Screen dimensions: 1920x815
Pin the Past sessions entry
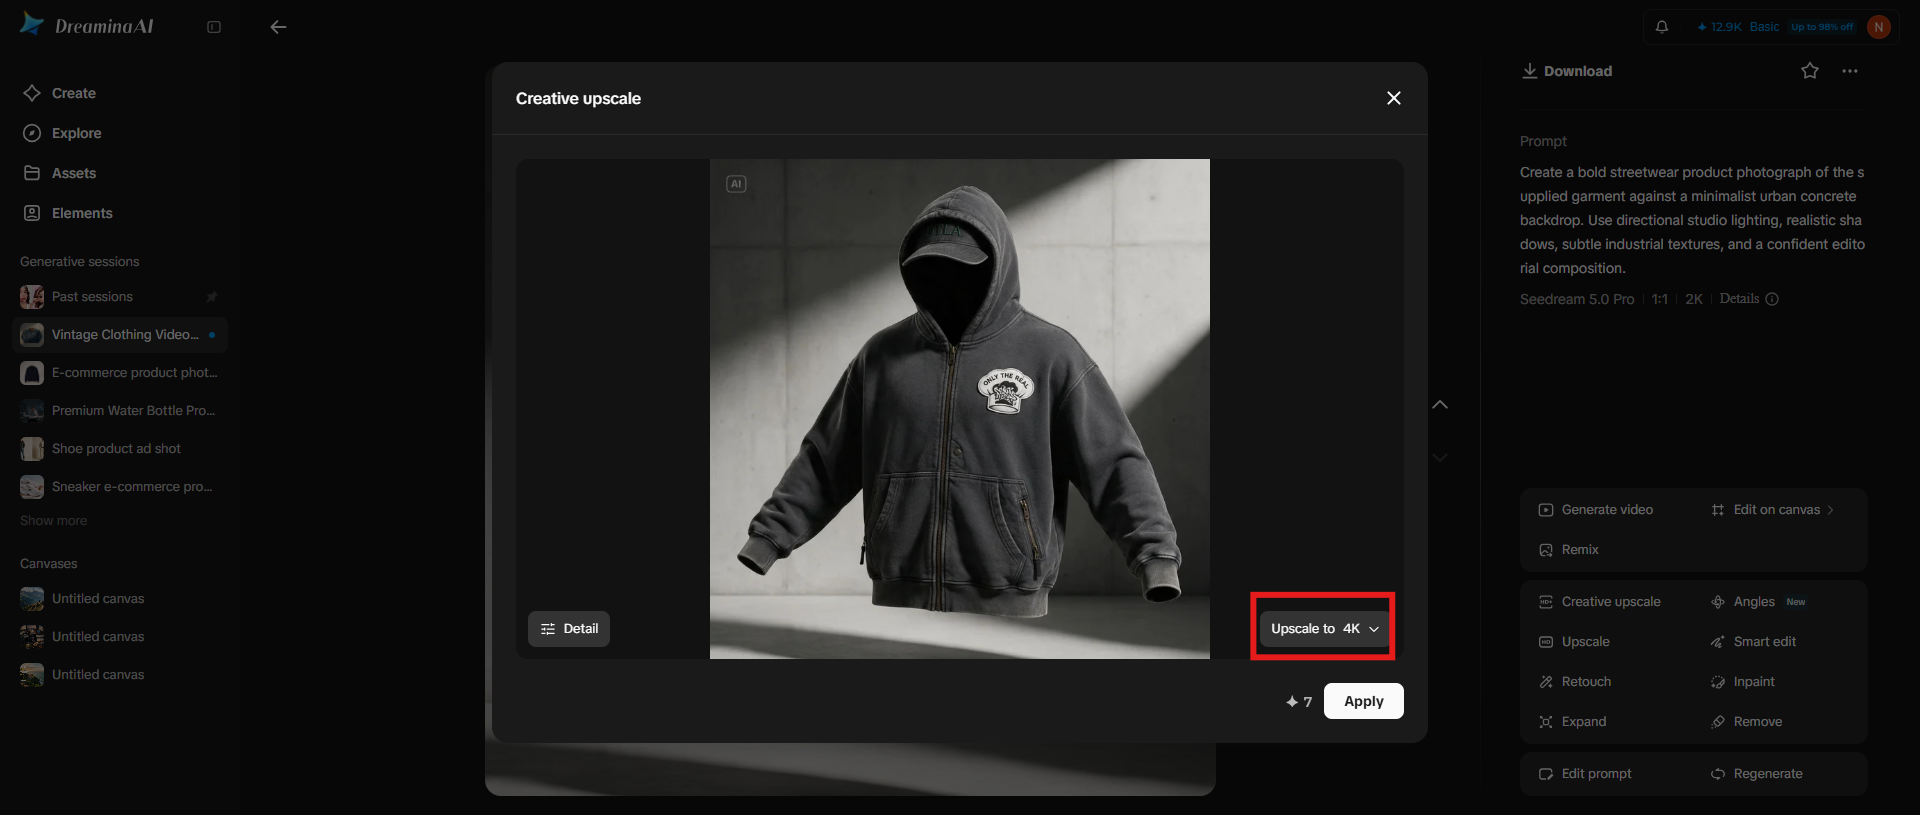[211, 297]
